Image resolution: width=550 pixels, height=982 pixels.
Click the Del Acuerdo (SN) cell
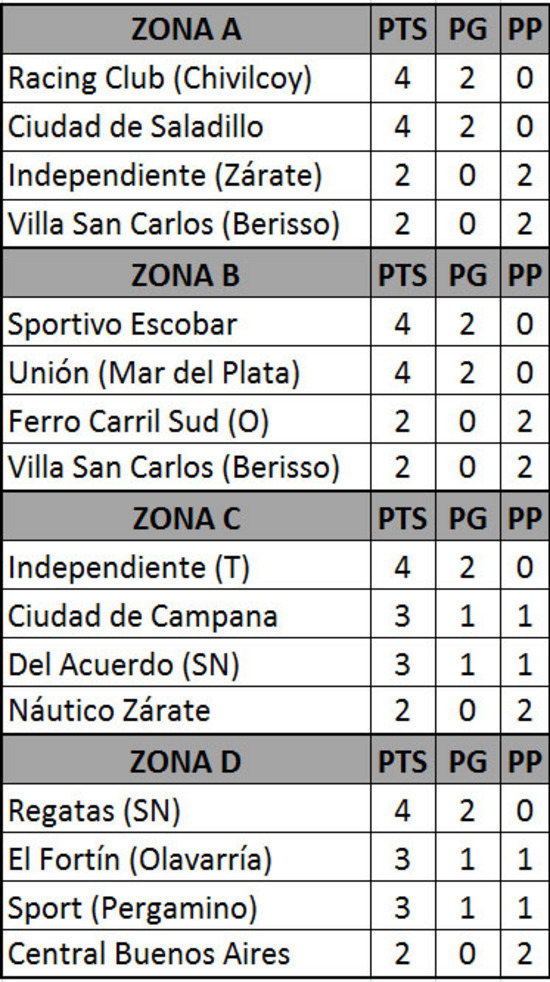[186, 663]
